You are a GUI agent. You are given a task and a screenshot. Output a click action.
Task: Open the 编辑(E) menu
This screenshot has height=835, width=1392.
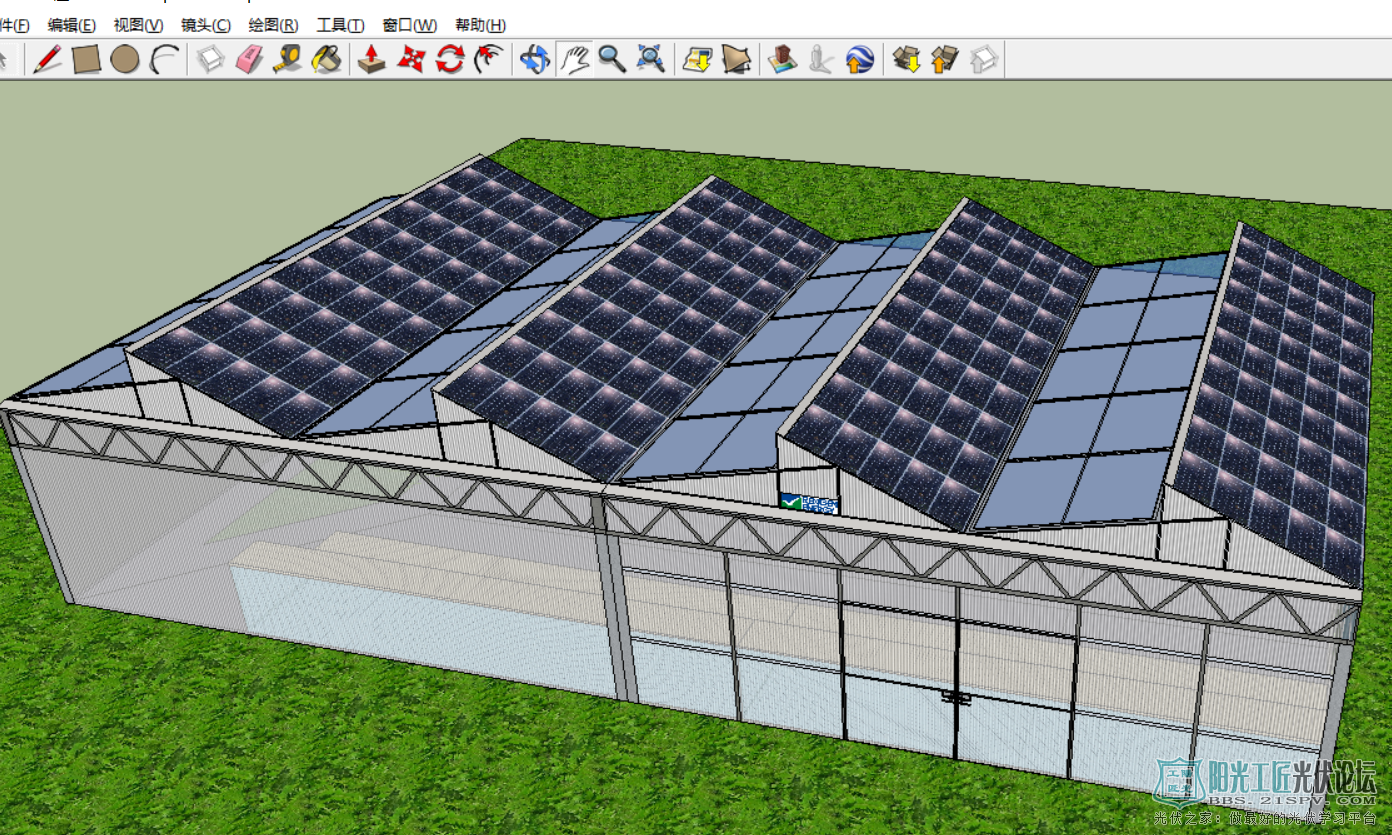click(72, 25)
